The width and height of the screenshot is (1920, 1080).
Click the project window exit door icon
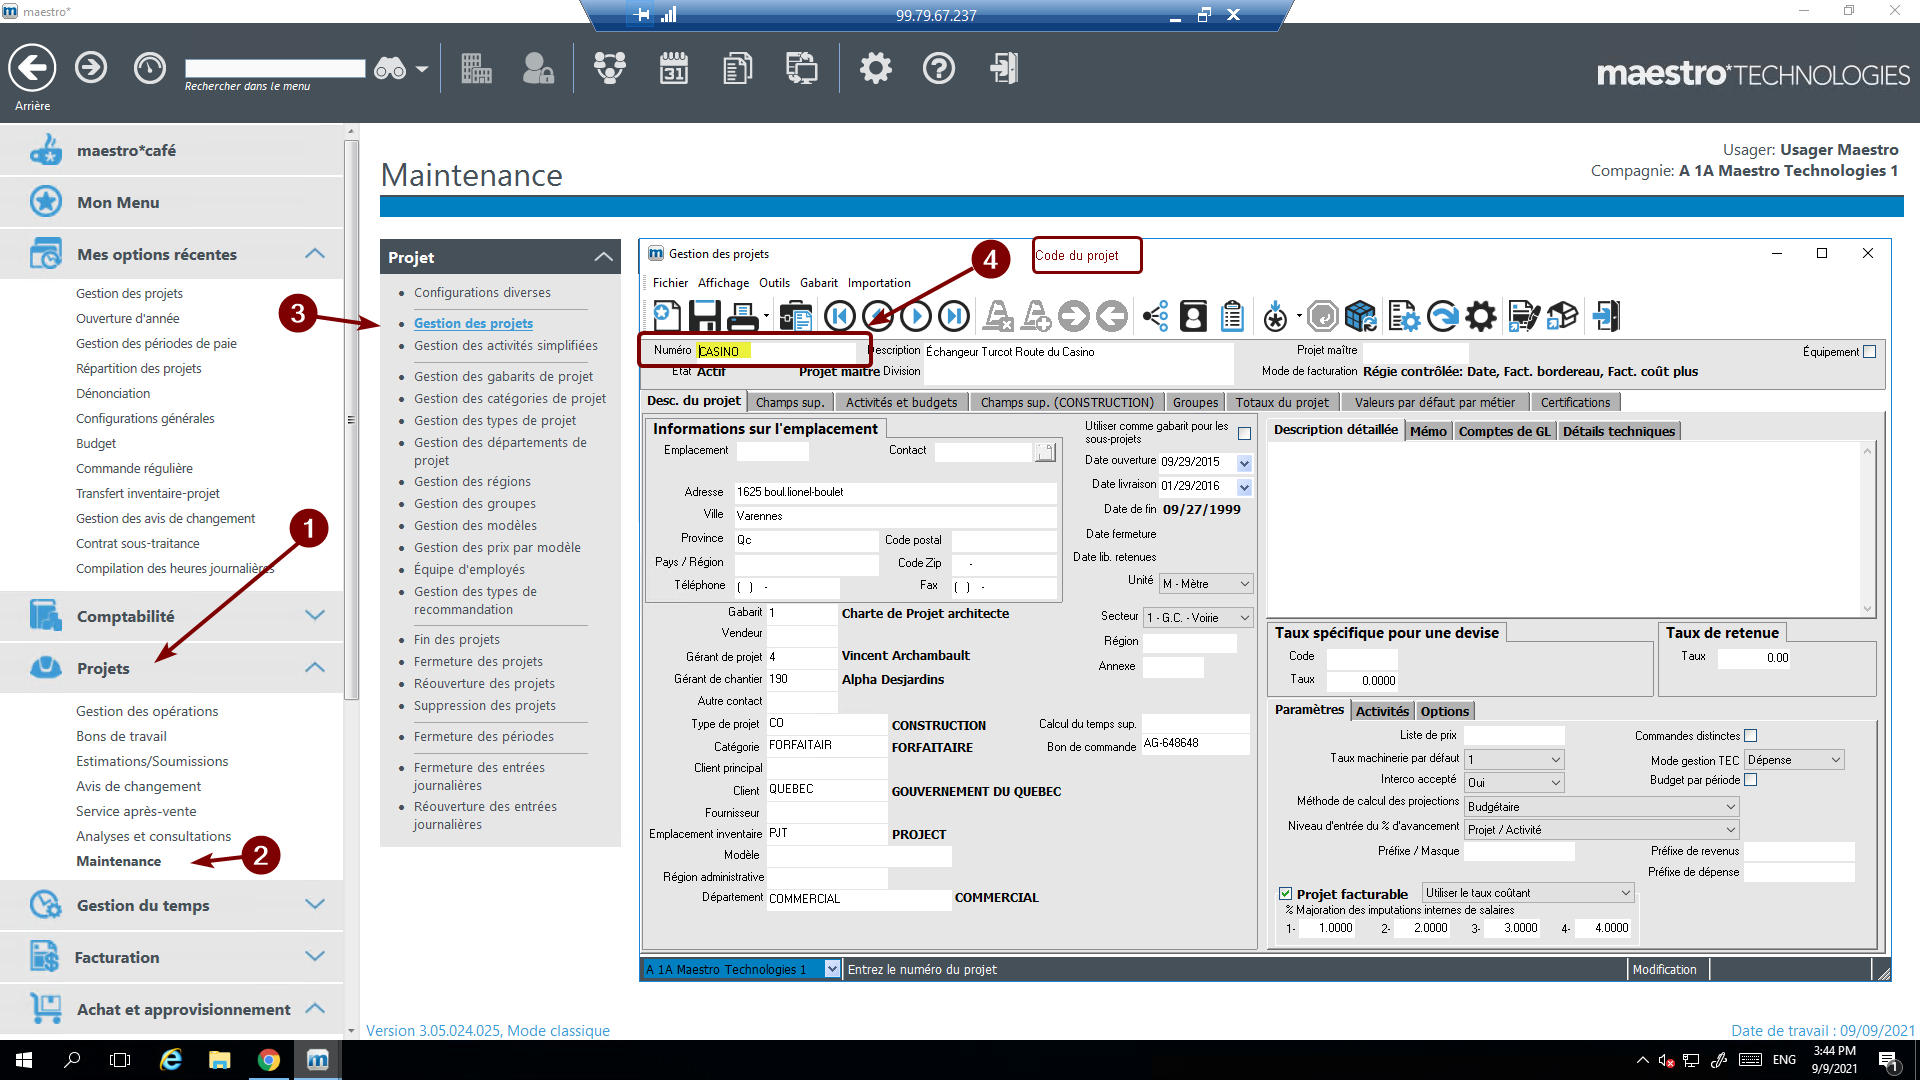pyautogui.click(x=1606, y=316)
